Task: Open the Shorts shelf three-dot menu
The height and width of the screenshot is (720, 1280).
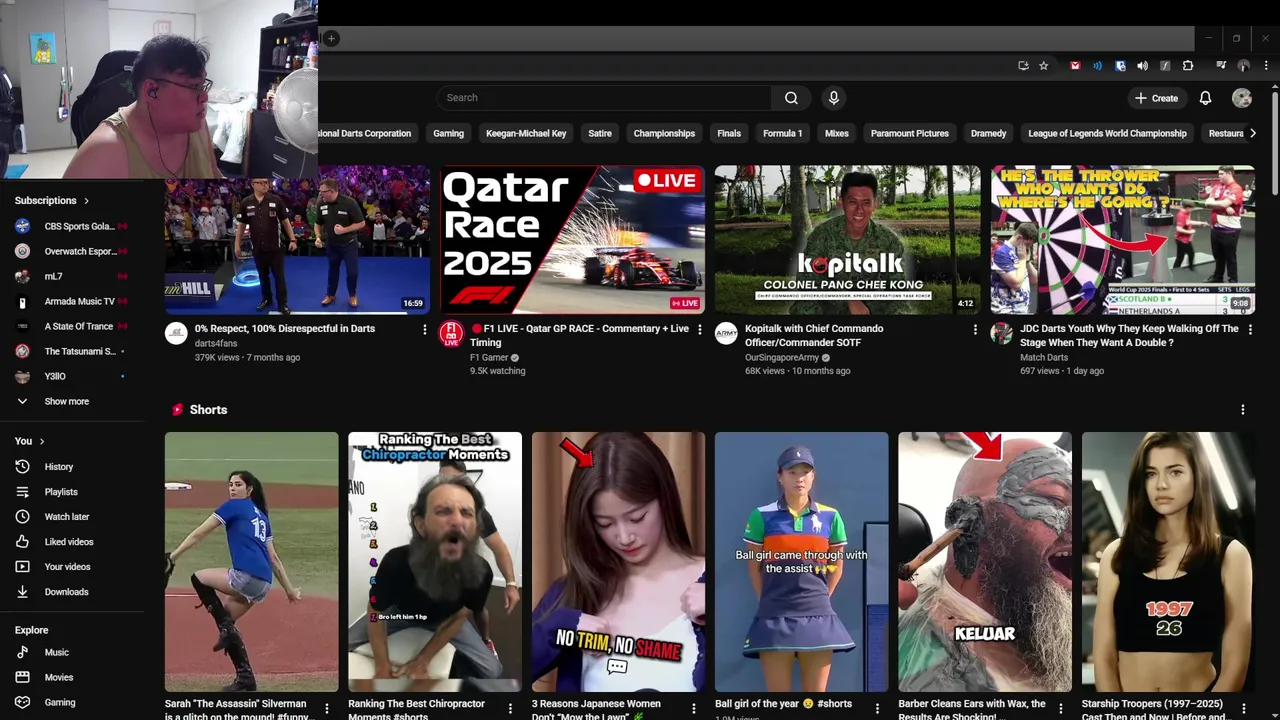Action: click(1243, 410)
